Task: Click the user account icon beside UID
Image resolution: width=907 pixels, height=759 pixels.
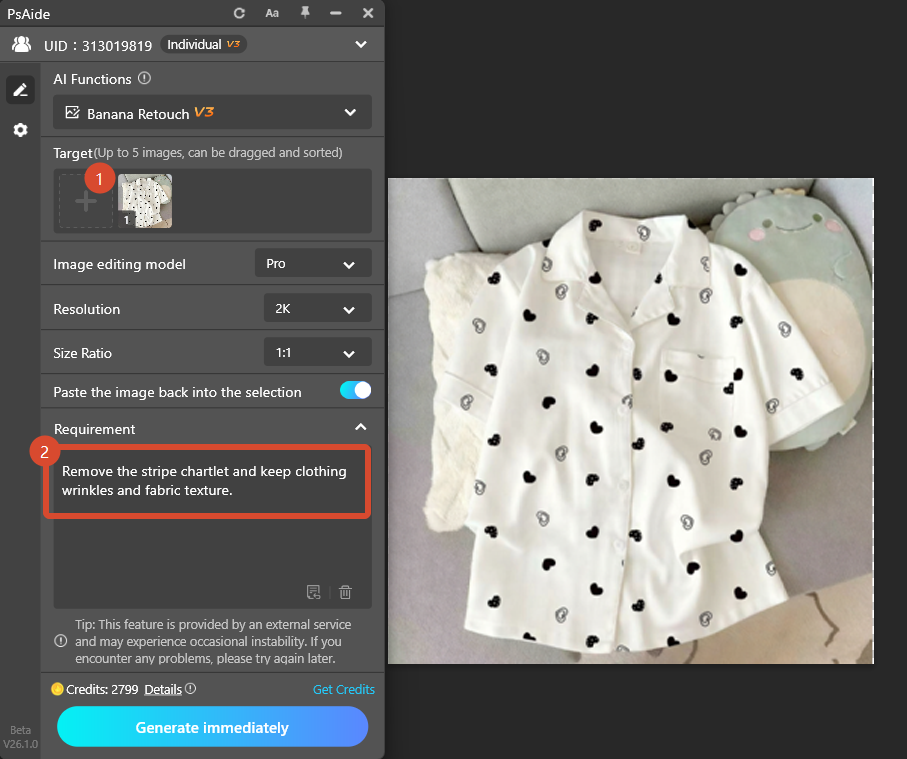Action: [x=21, y=44]
